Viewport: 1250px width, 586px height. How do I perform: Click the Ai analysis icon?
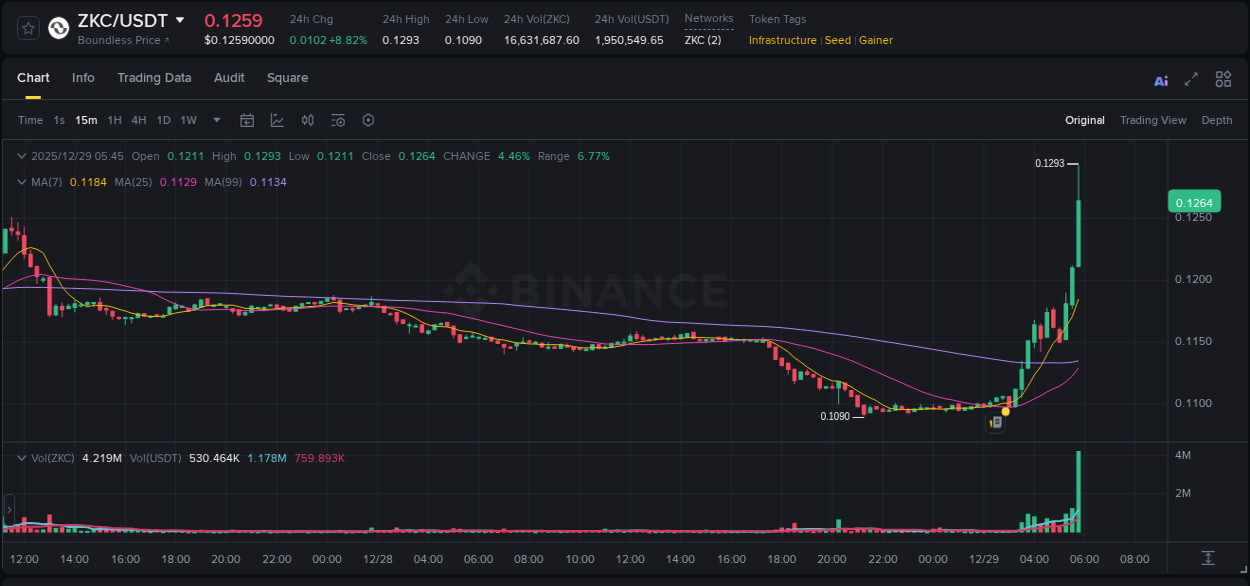[1160, 79]
